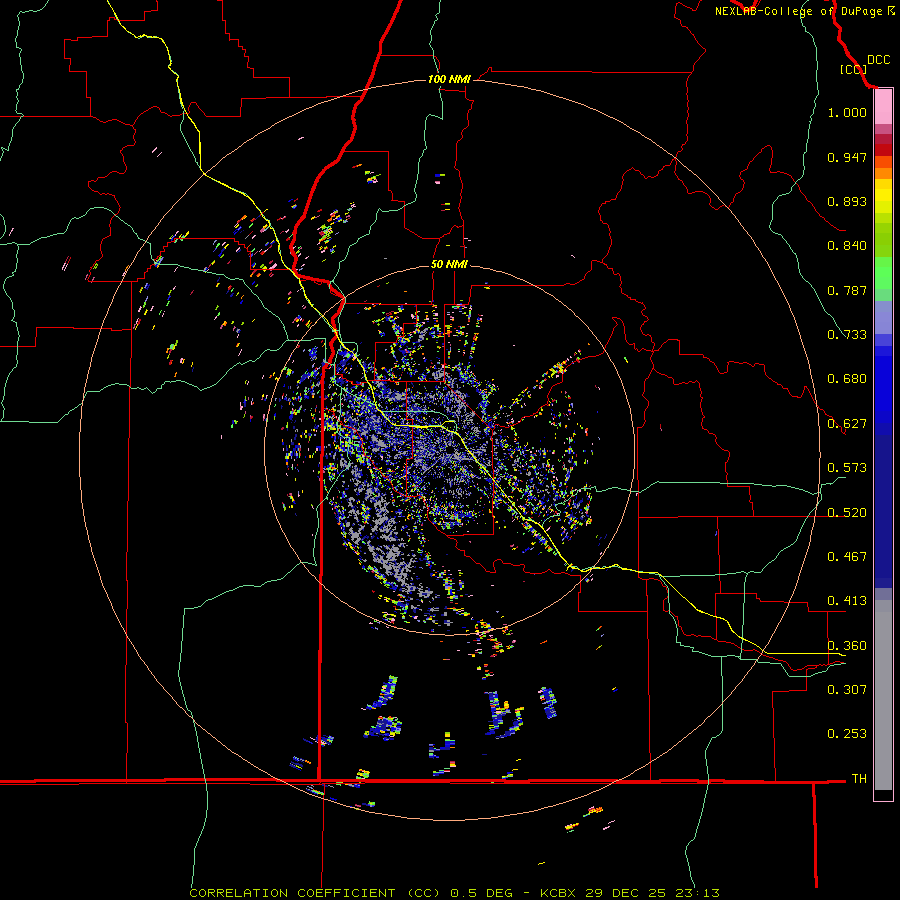The width and height of the screenshot is (900, 900).
Task: Click the [CC] units label
Action: 853,69
